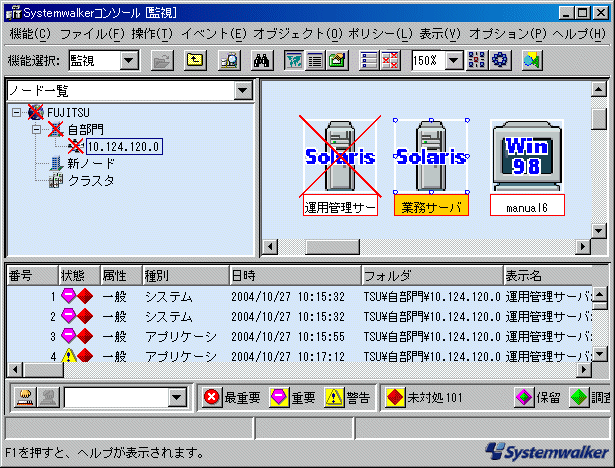
Task: Switch to list view icon
Action: point(315,60)
